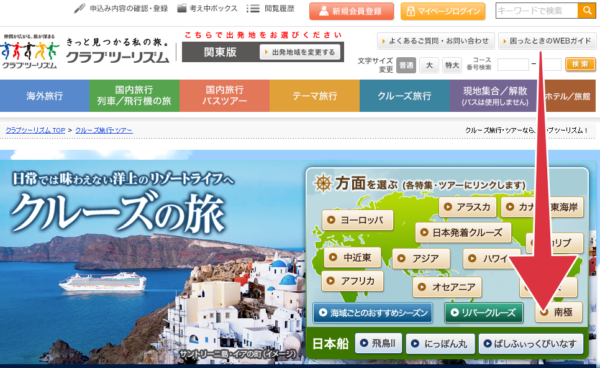
Task: Click the ヨーロッパ destination button
Action: pos(357,220)
